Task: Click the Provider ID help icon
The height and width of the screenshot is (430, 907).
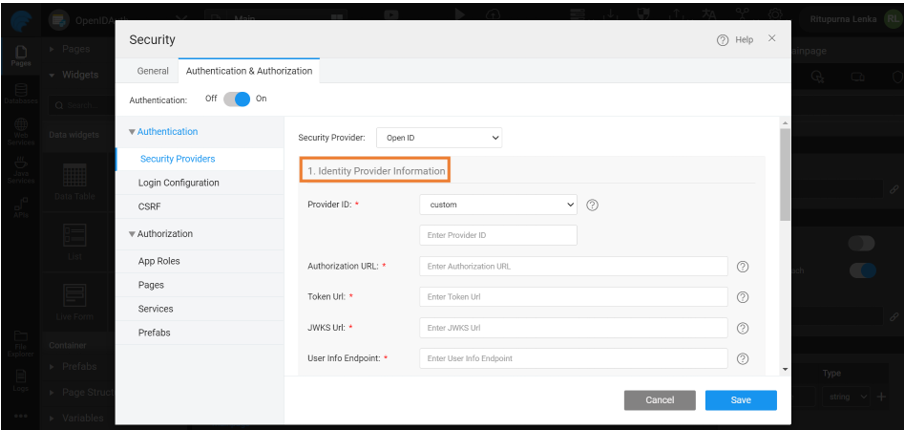Action: 592,205
